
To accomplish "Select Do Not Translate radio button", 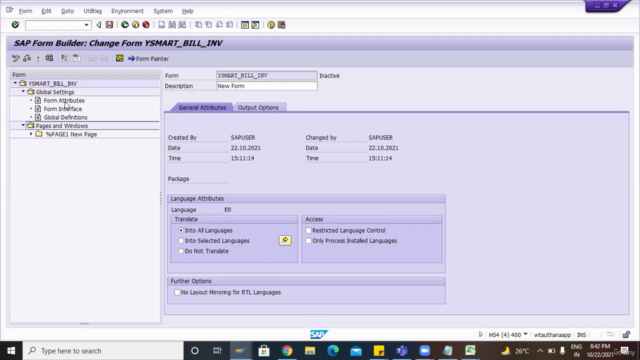I will click(x=181, y=251).
